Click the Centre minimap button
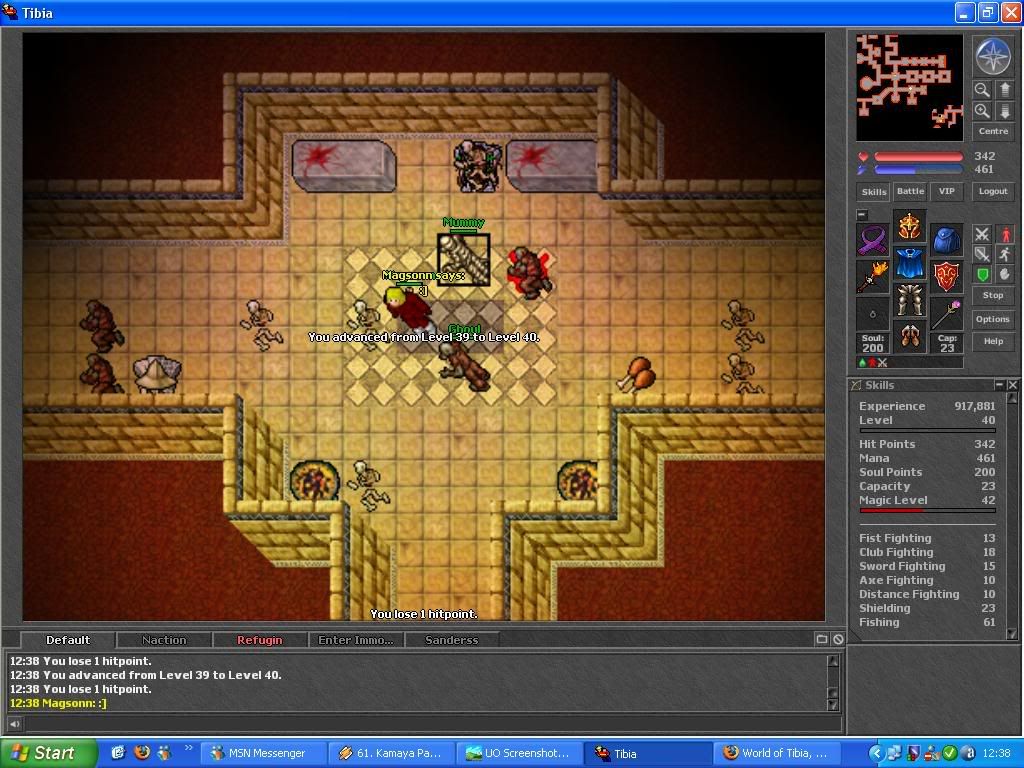The image size is (1024, 768). (993, 131)
